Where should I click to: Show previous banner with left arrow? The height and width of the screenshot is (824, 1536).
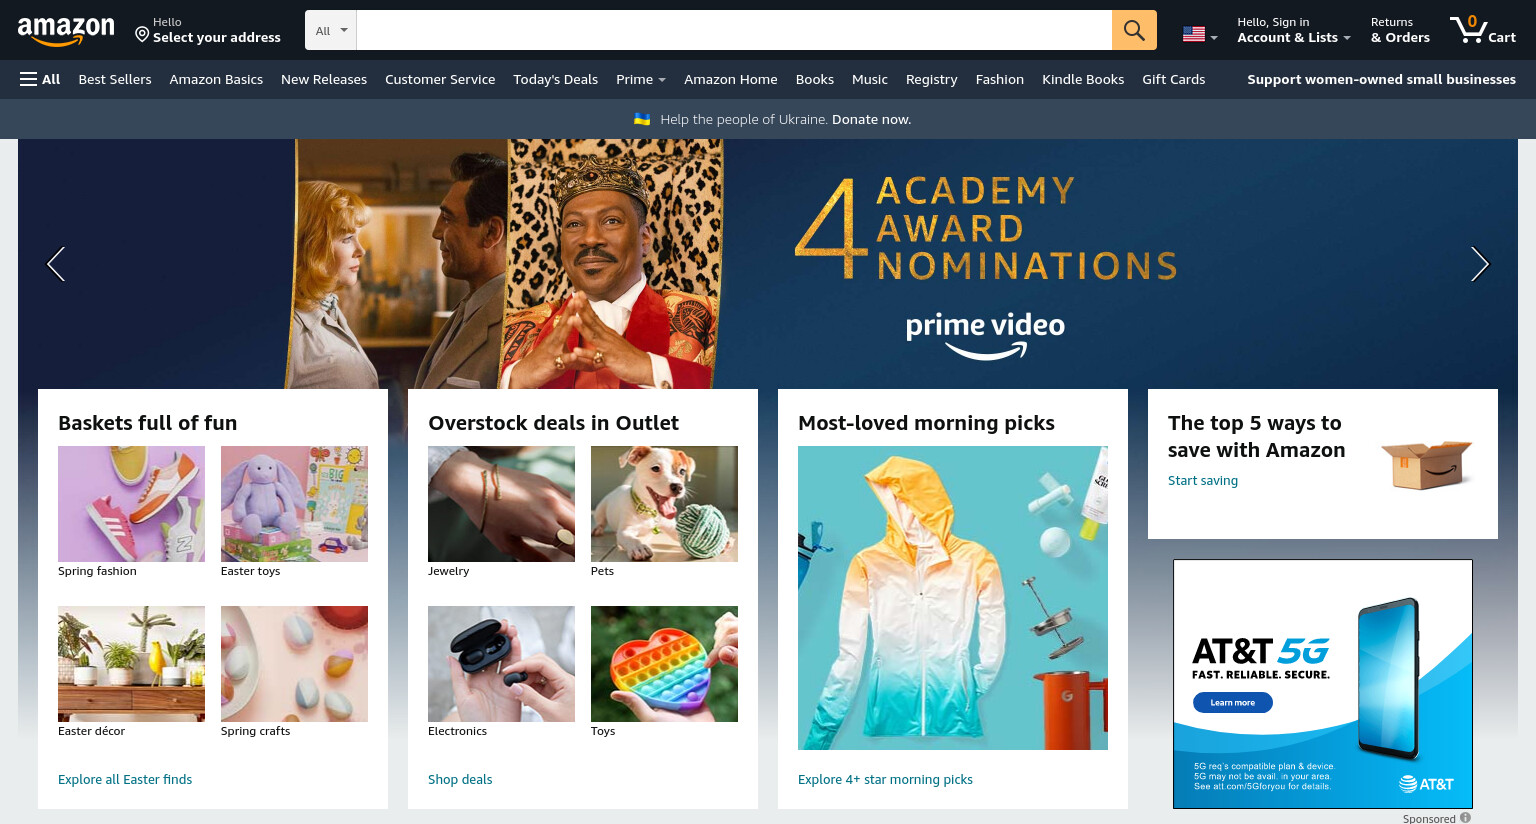(56, 264)
